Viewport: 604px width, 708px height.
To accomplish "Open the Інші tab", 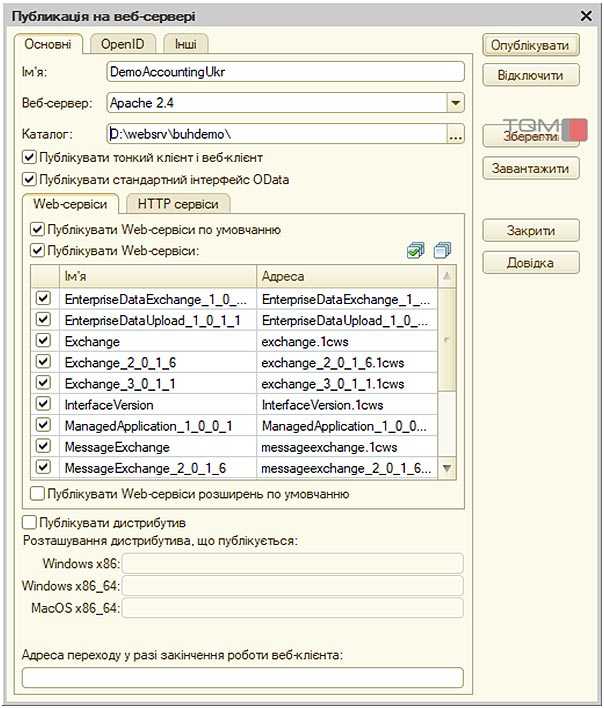I will [185, 45].
